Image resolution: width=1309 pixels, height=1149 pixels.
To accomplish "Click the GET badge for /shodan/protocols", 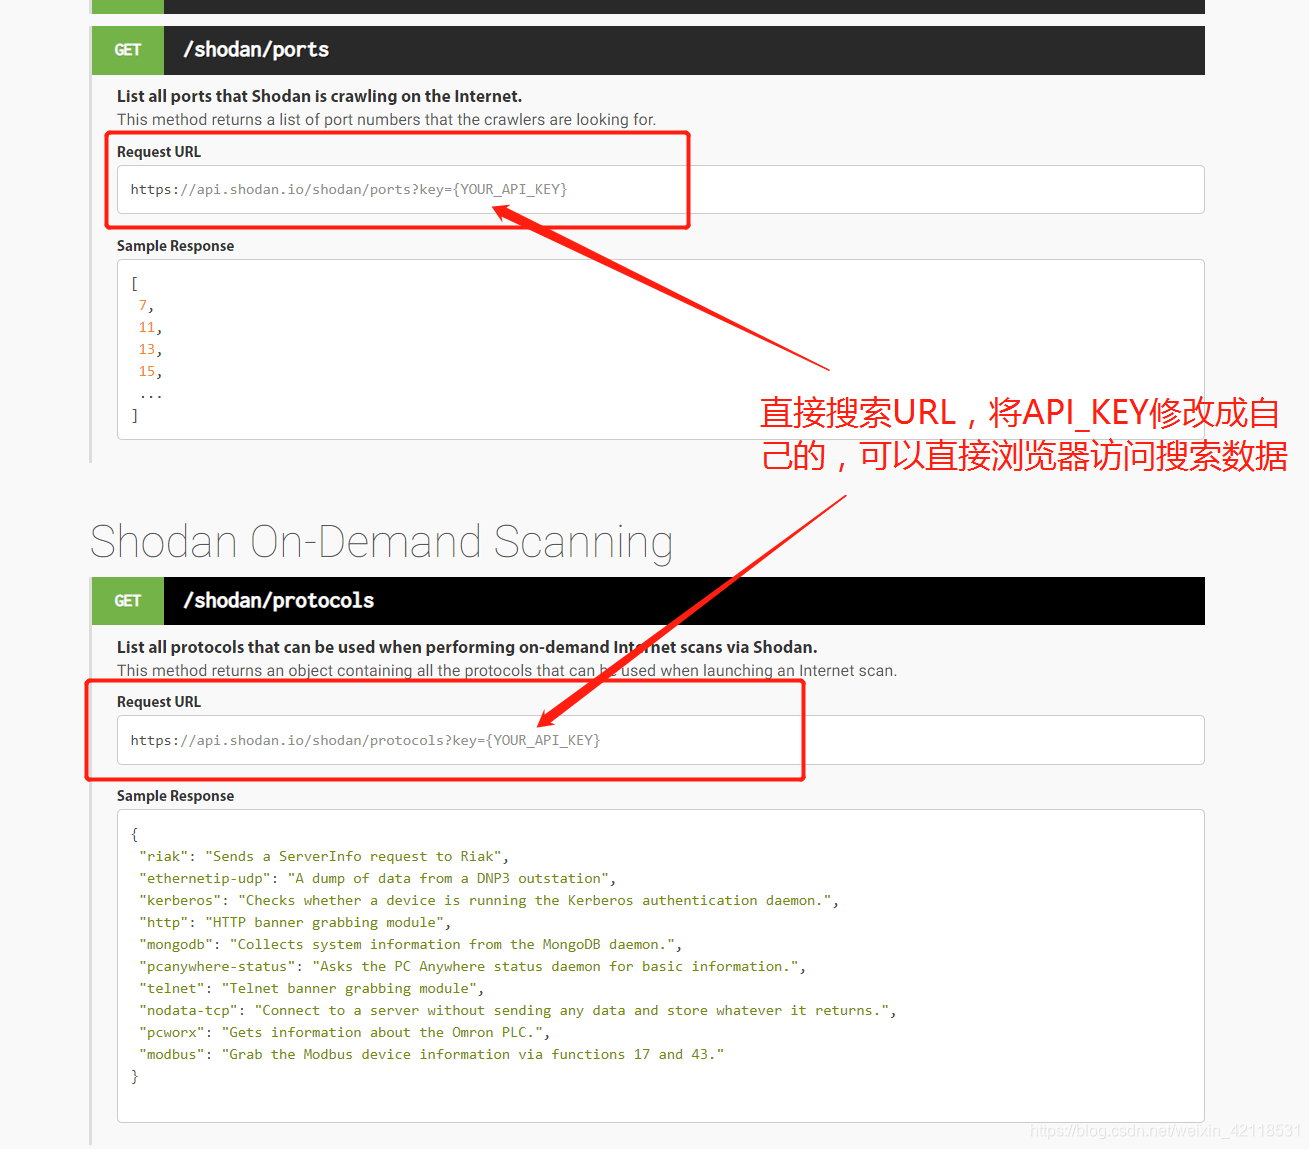I will pyautogui.click(x=128, y=601).
